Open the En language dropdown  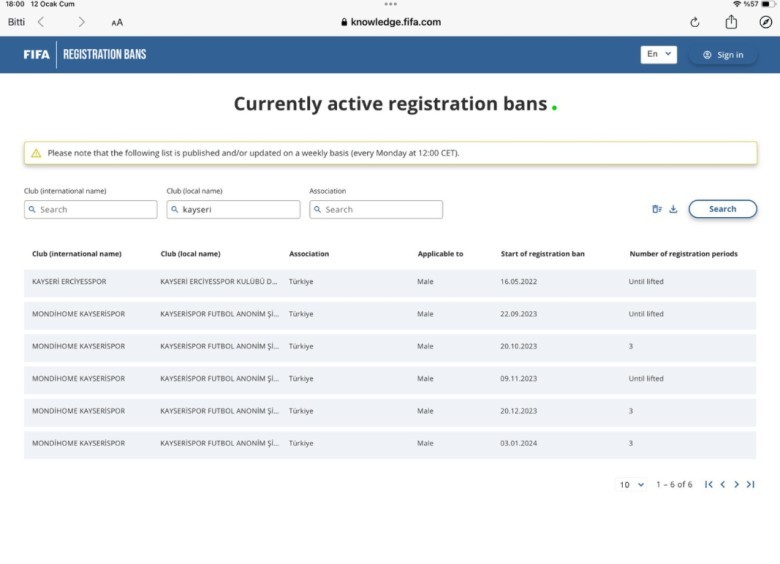tap(658, 54)
